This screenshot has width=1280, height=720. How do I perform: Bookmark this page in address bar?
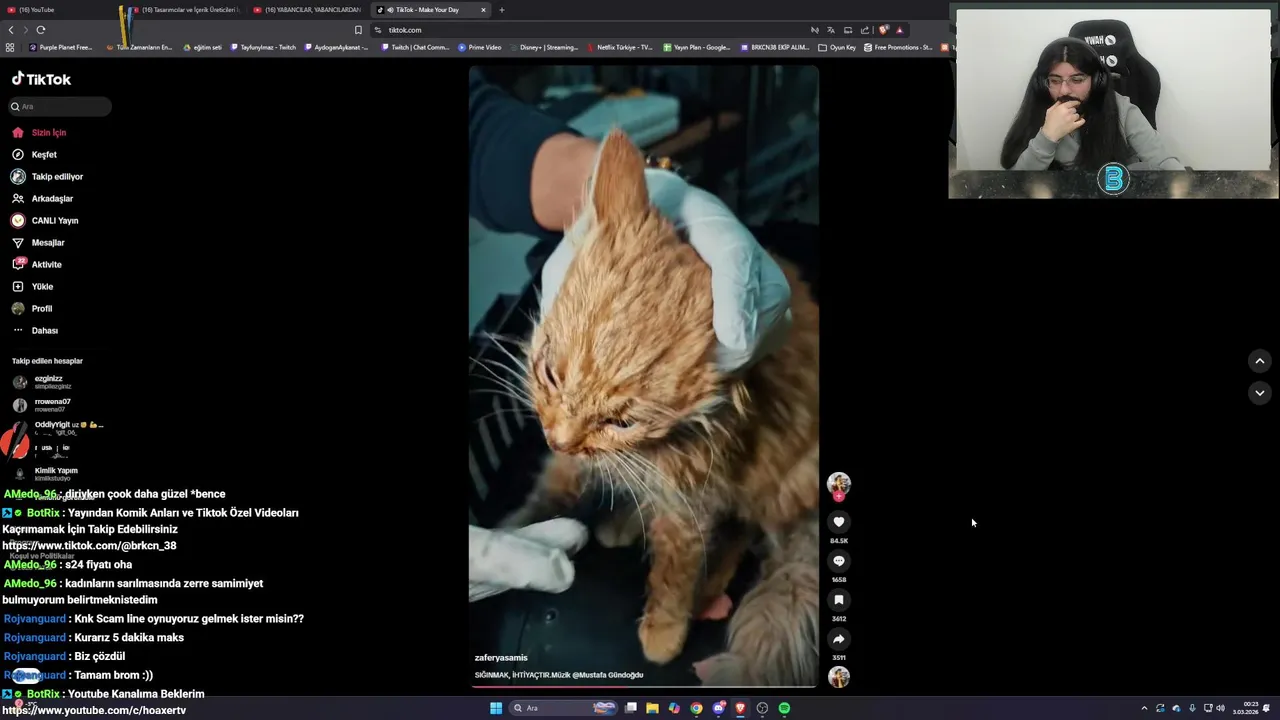point(358,30)
